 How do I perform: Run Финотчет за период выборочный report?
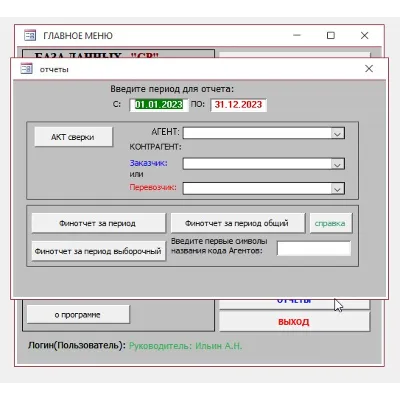(x=98, y=251)
